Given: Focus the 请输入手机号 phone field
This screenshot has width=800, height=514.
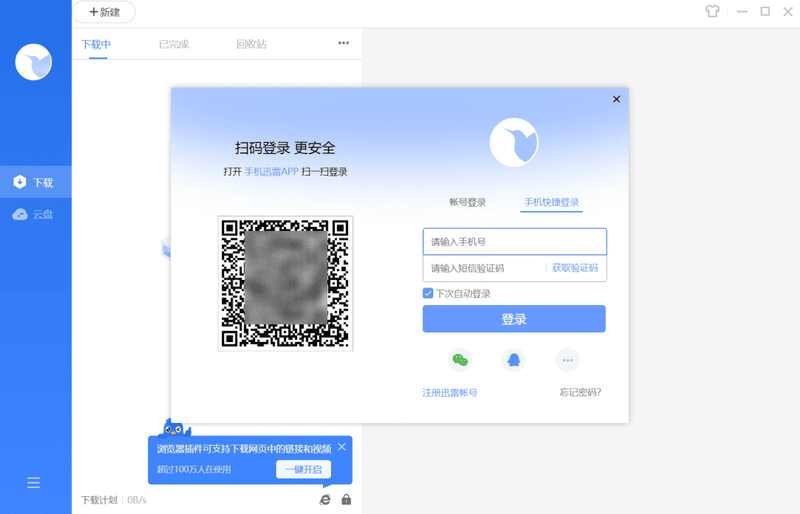Looking at the screenshot, I should coord(514,241).
